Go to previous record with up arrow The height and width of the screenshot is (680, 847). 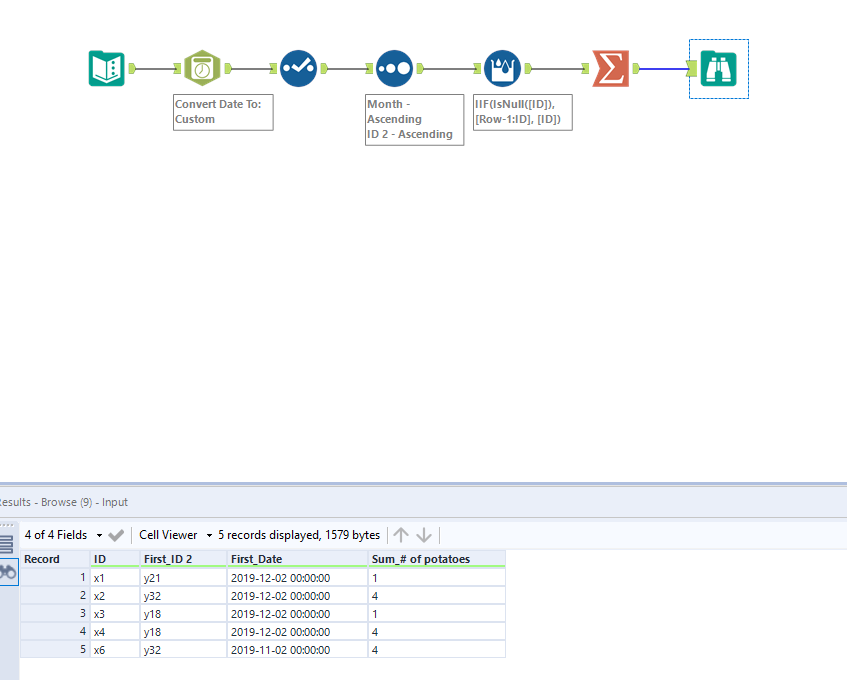point(401,535)
